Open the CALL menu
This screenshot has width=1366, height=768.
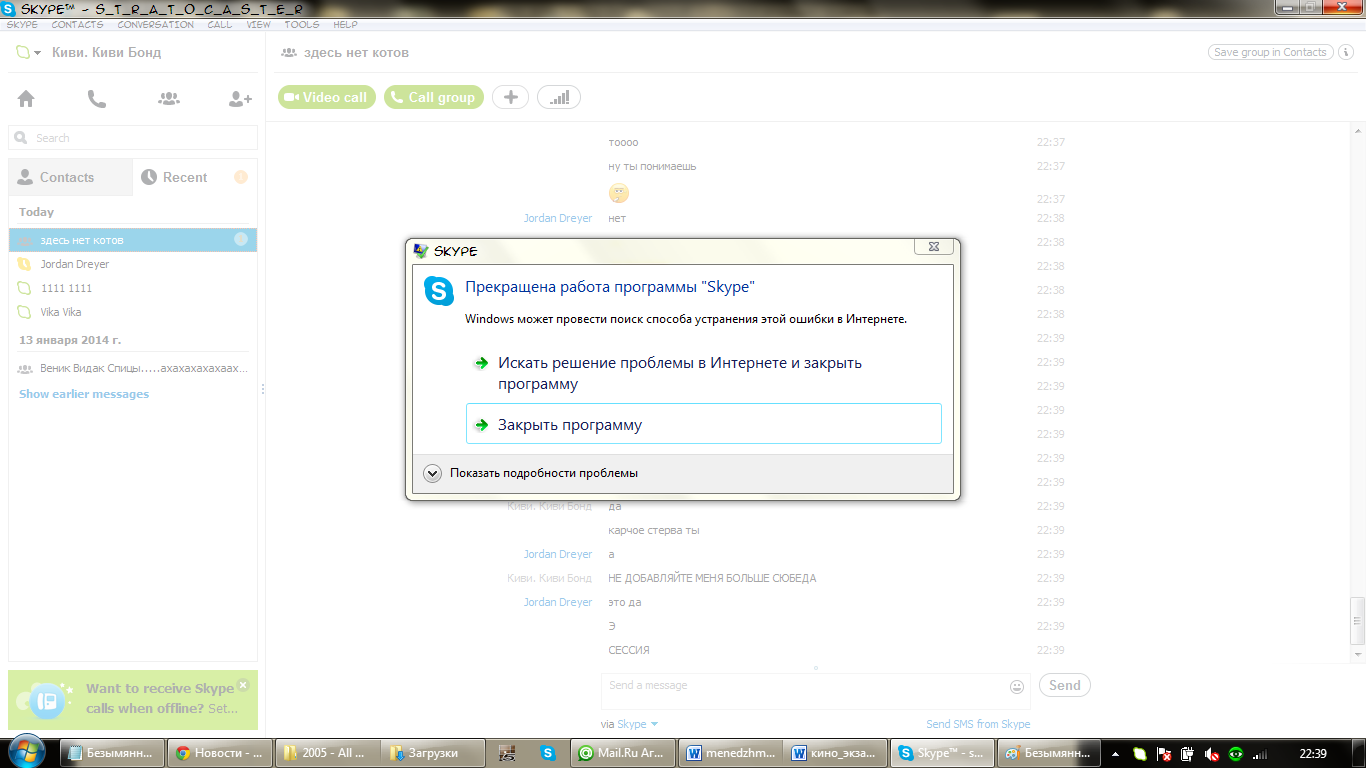(220, 24)
